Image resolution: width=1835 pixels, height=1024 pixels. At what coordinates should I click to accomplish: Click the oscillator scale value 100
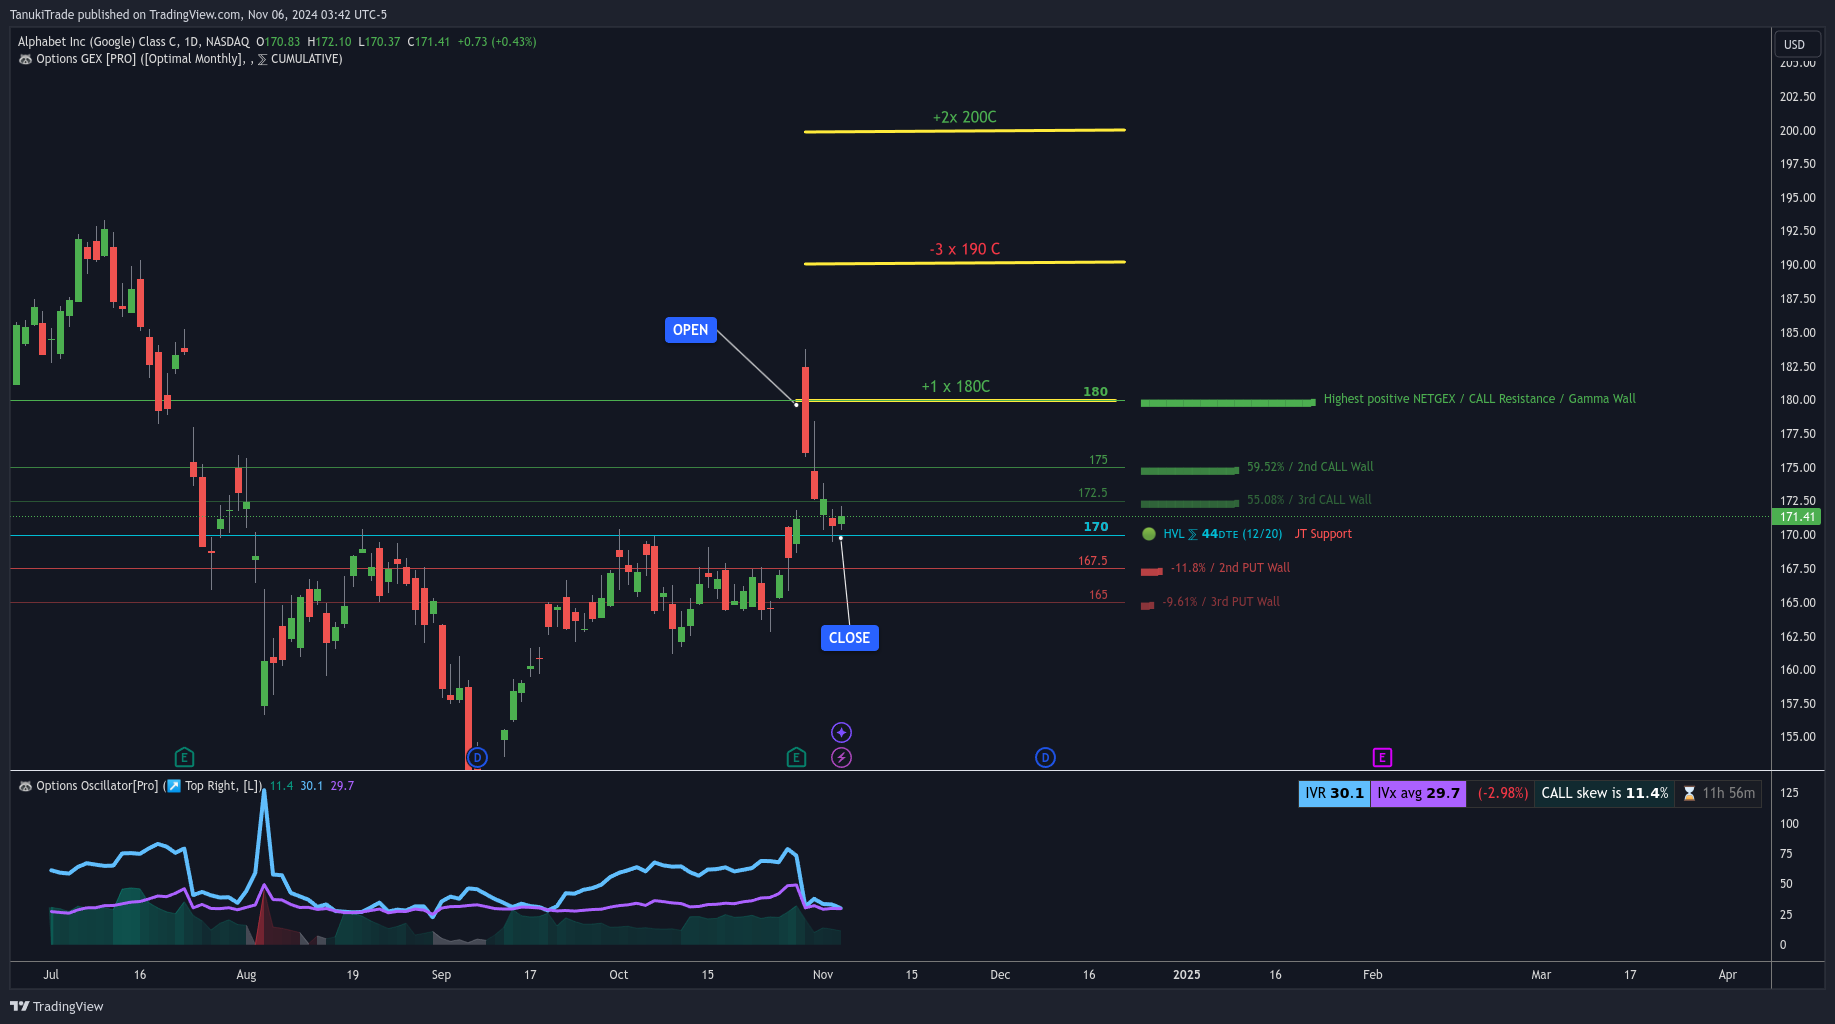point(1789,824)
